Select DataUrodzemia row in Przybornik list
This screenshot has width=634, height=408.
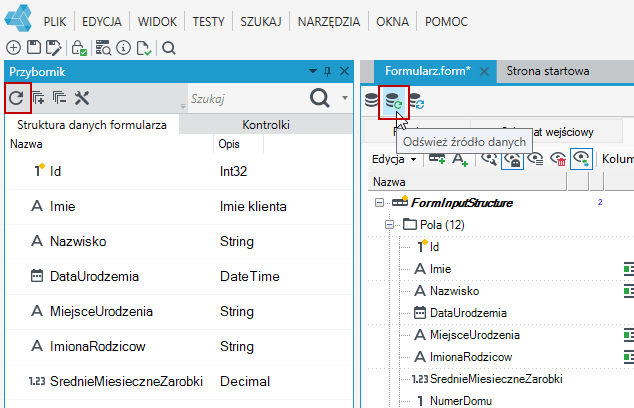179,277
